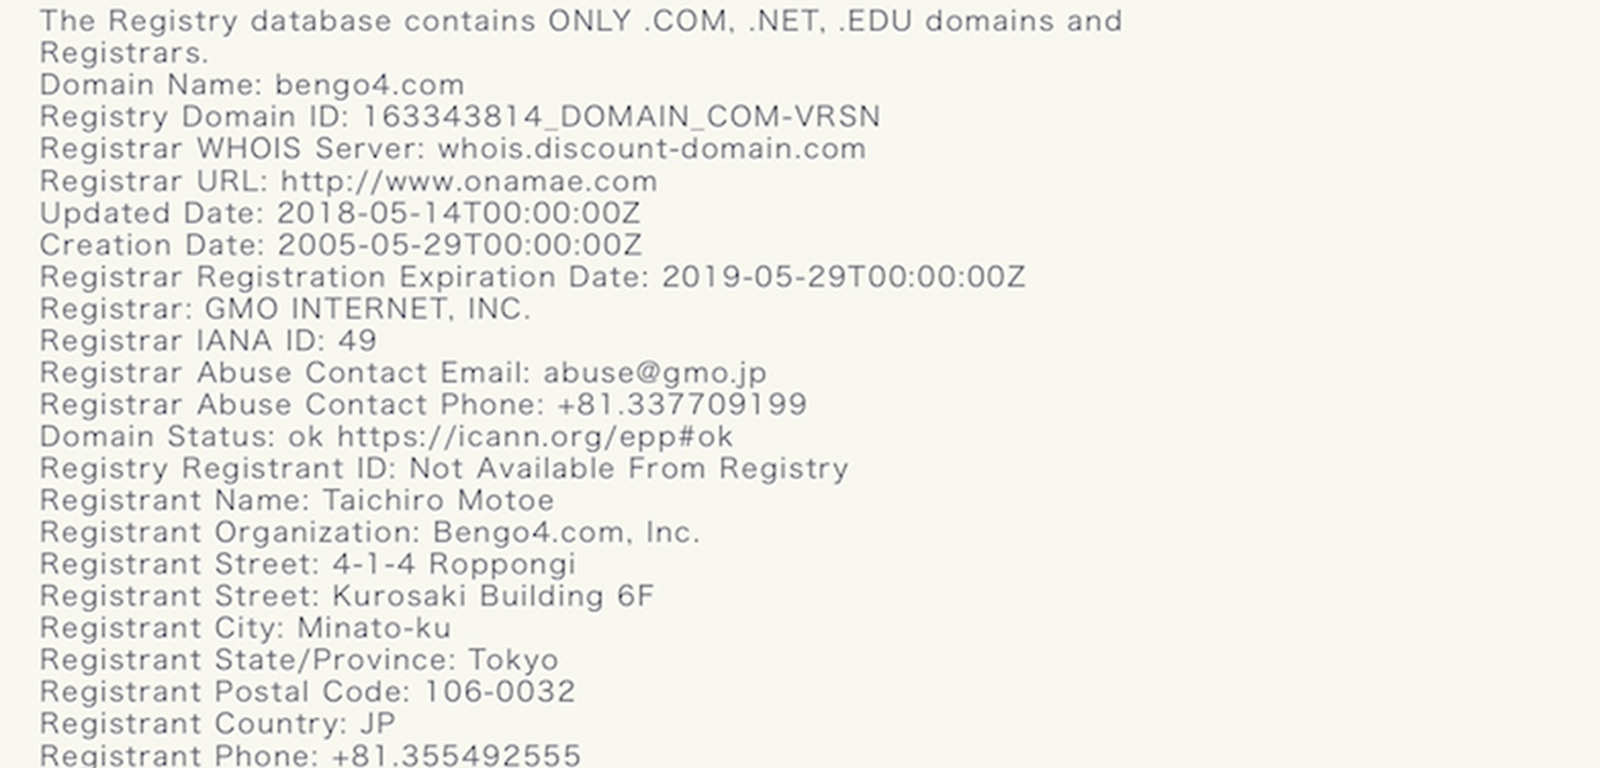Click the expiration date 2019-05-29T00:00:00Z
Image resolution: width=1600 pixels, height=768 pixels.
click(844, 277)
